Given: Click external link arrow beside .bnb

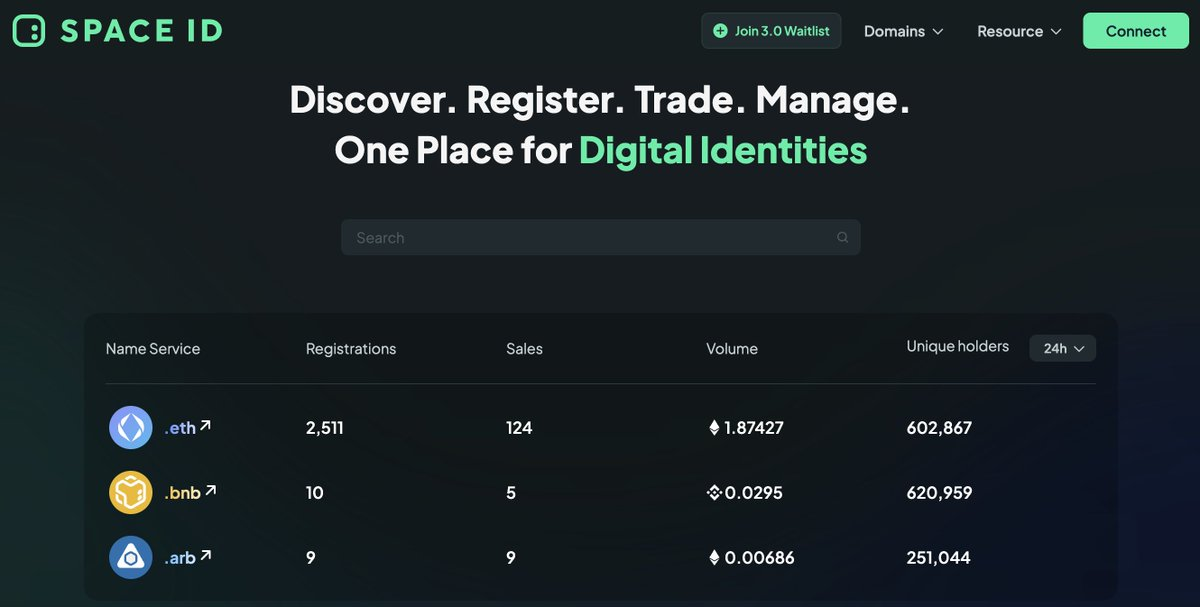Looking at the screenshot, I should (210, 491).
